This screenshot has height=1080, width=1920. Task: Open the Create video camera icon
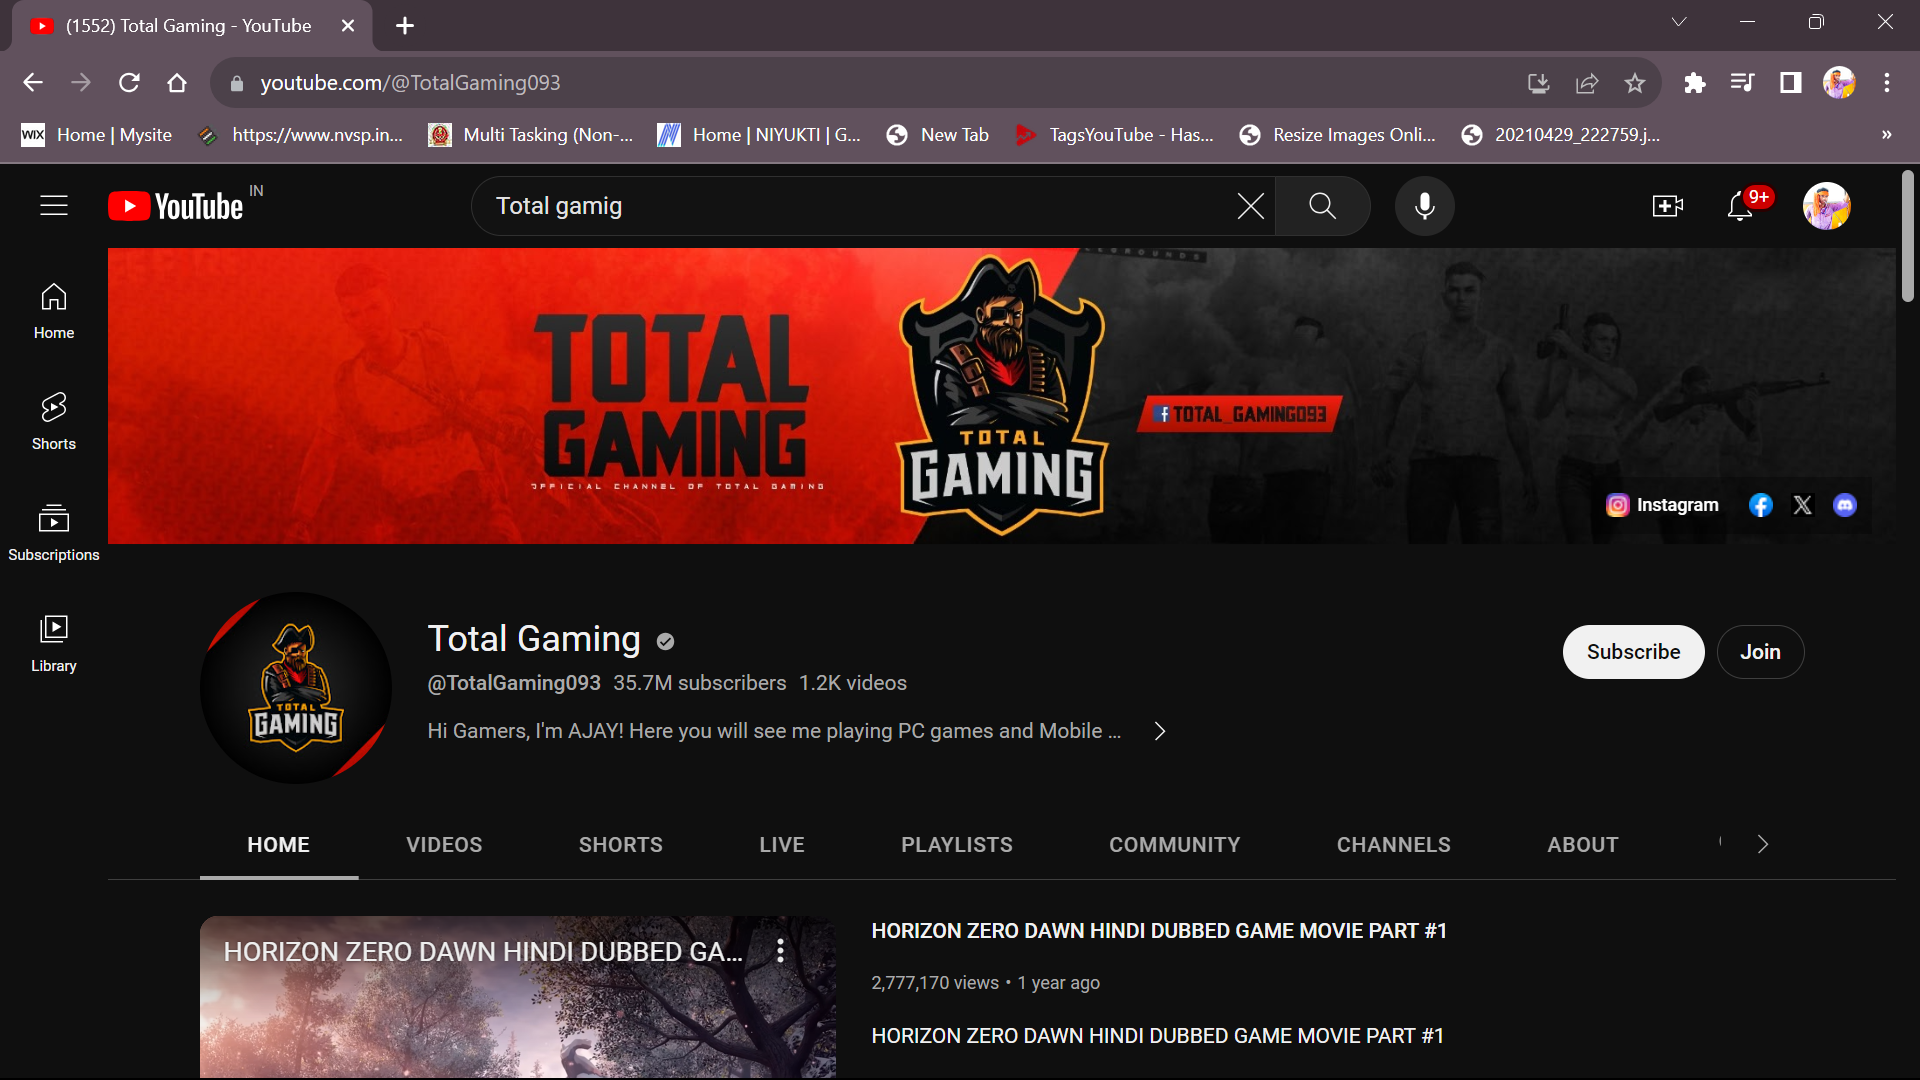tap(1667, 206)
